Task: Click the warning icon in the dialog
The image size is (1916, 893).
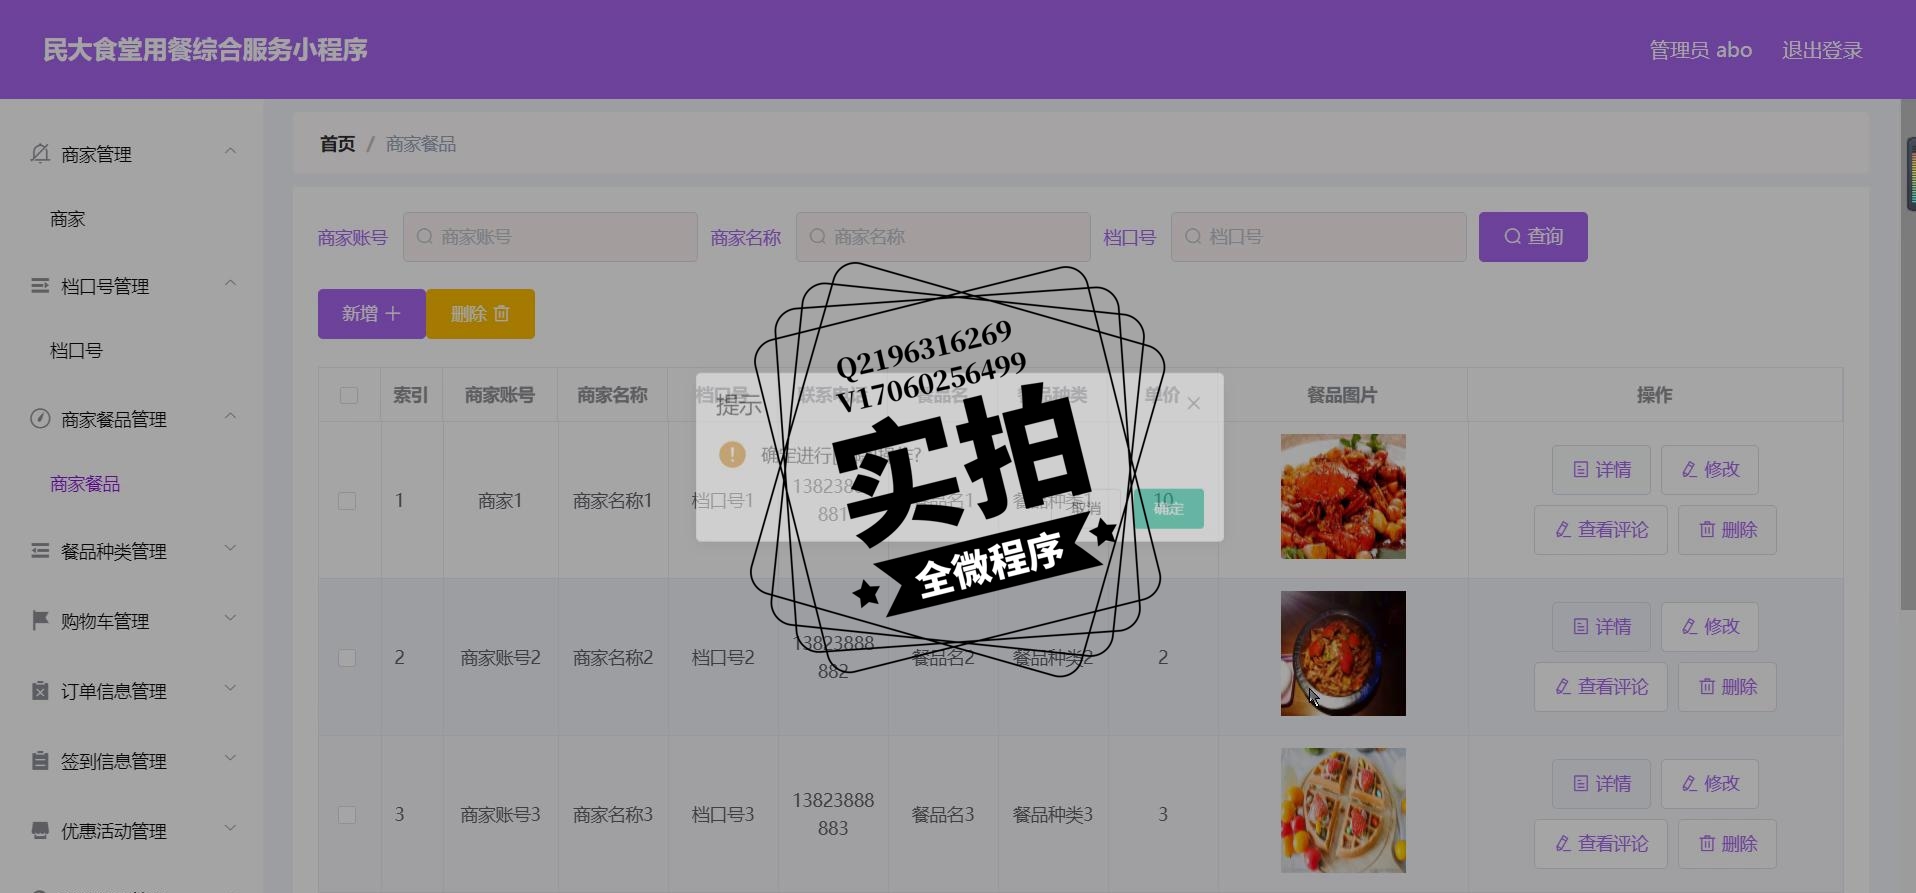Action: 732,454
